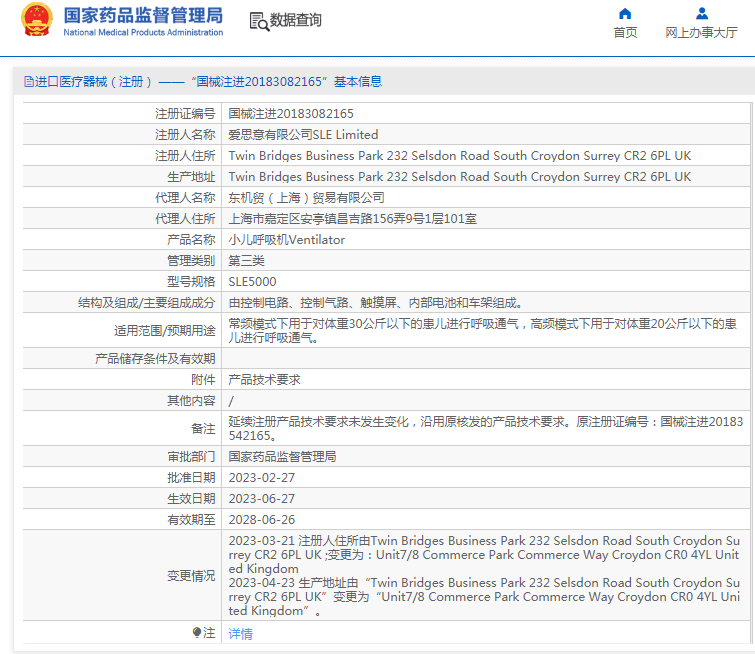The height and width of the screenshot is (654, 755).
Task: Click the registrant name 爱思意有限公司SLE Limited
Action: 303,135
